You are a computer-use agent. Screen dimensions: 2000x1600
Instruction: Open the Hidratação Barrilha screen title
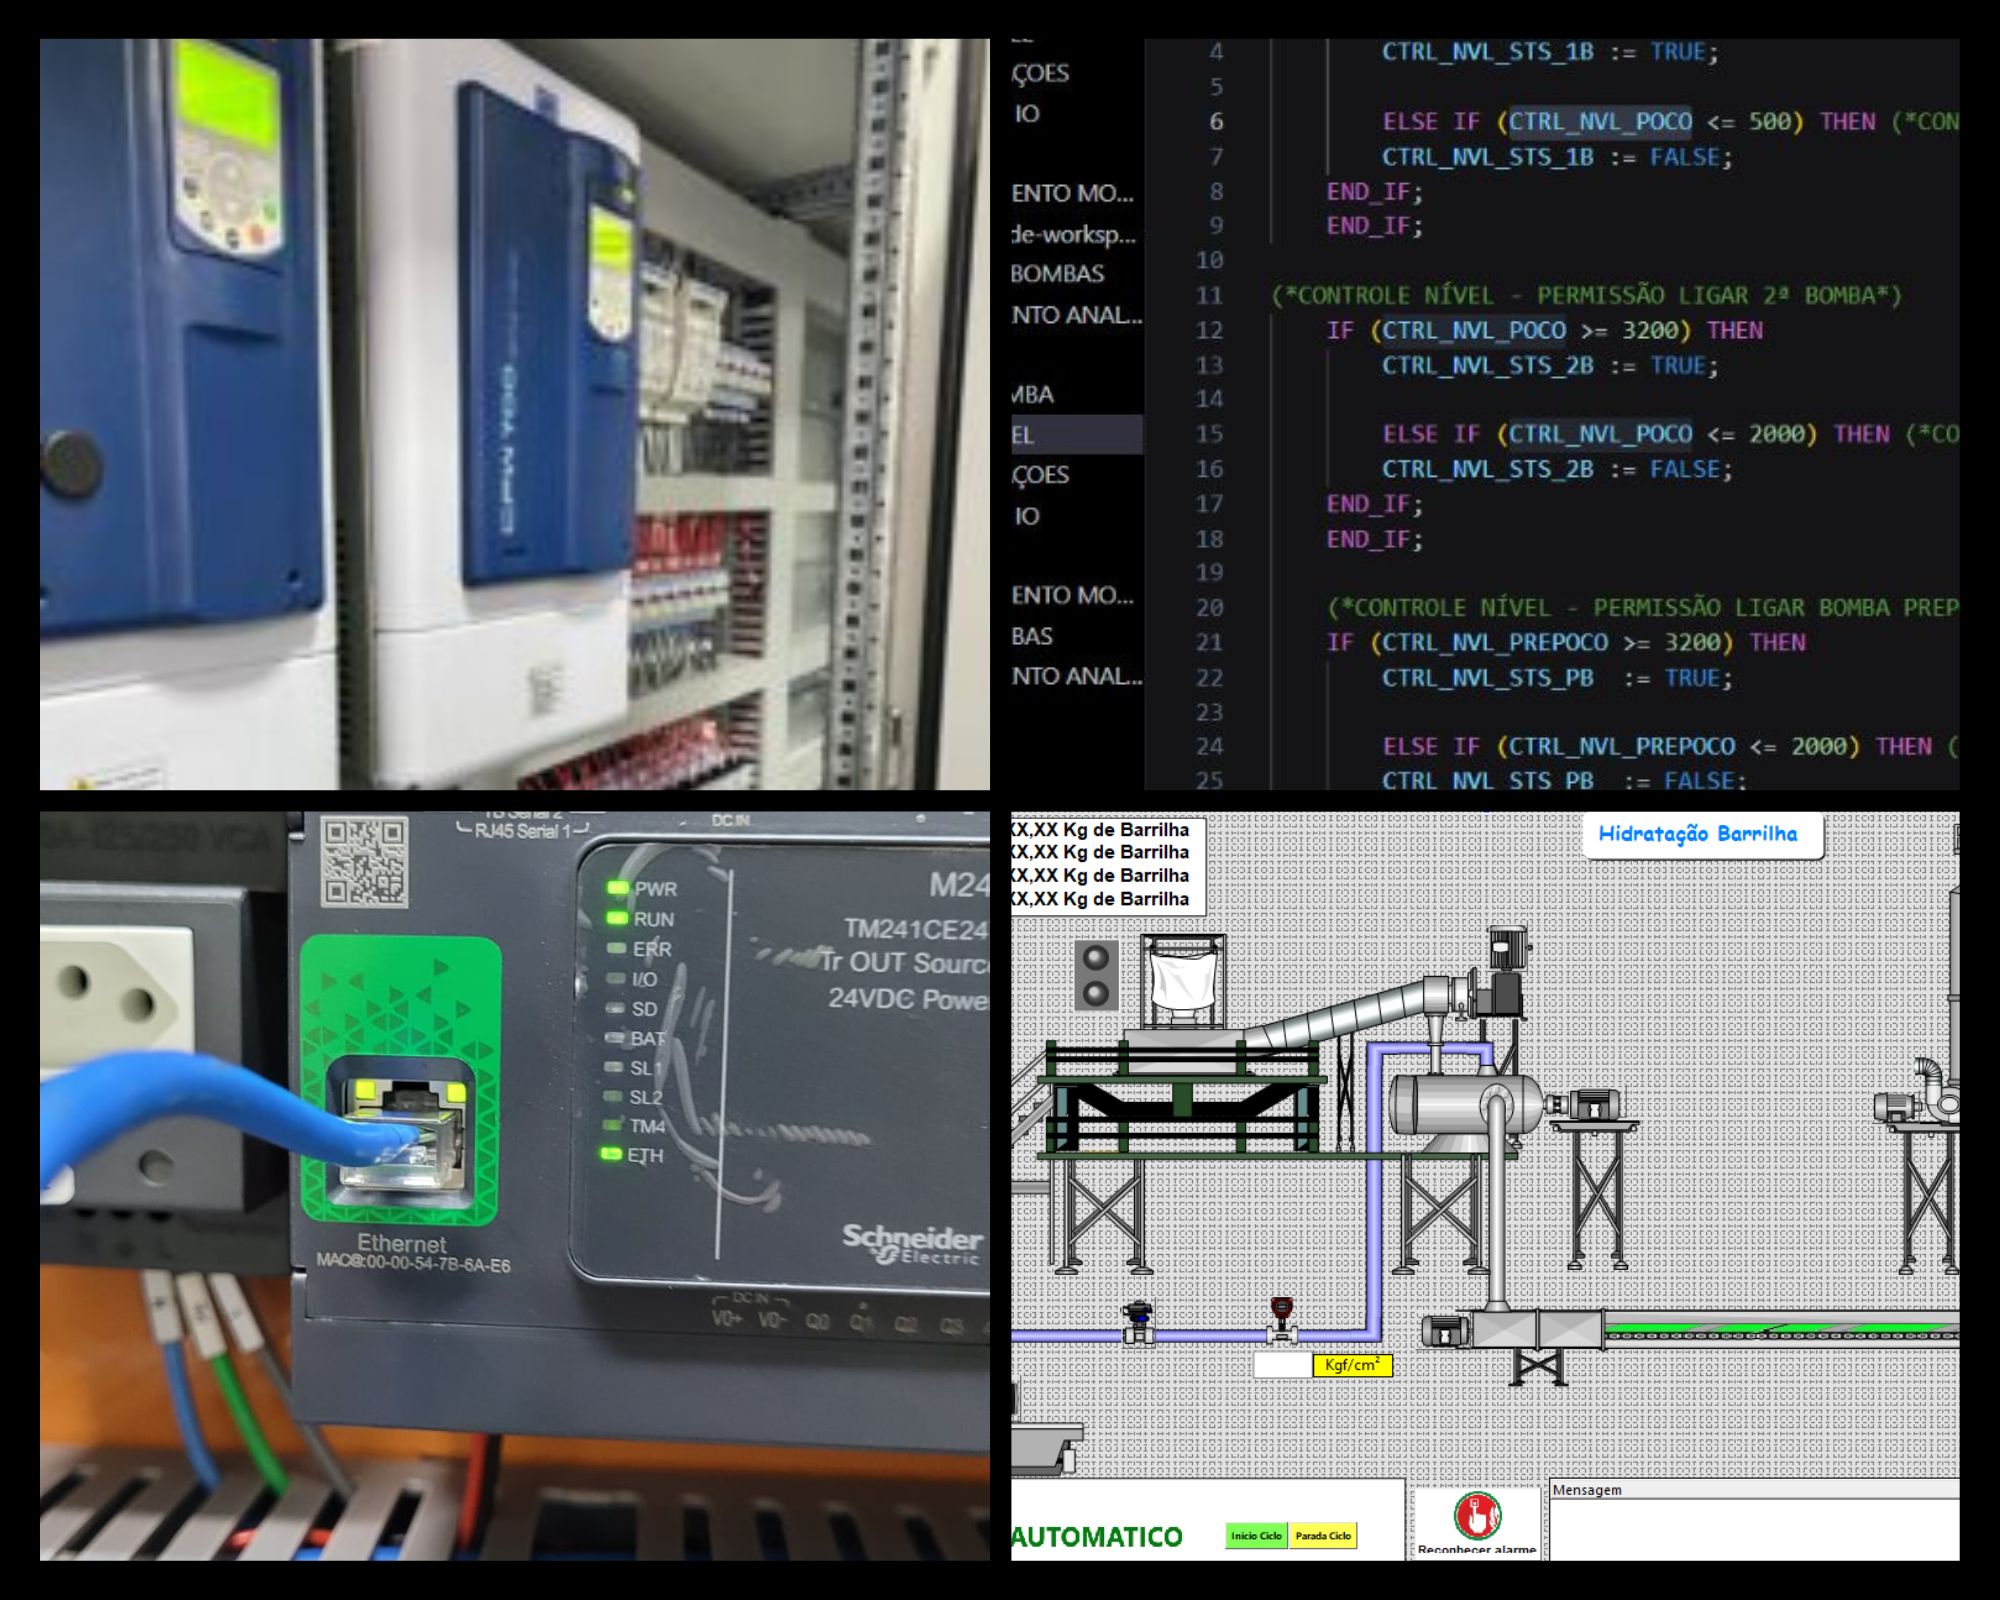pos(1697,834)
